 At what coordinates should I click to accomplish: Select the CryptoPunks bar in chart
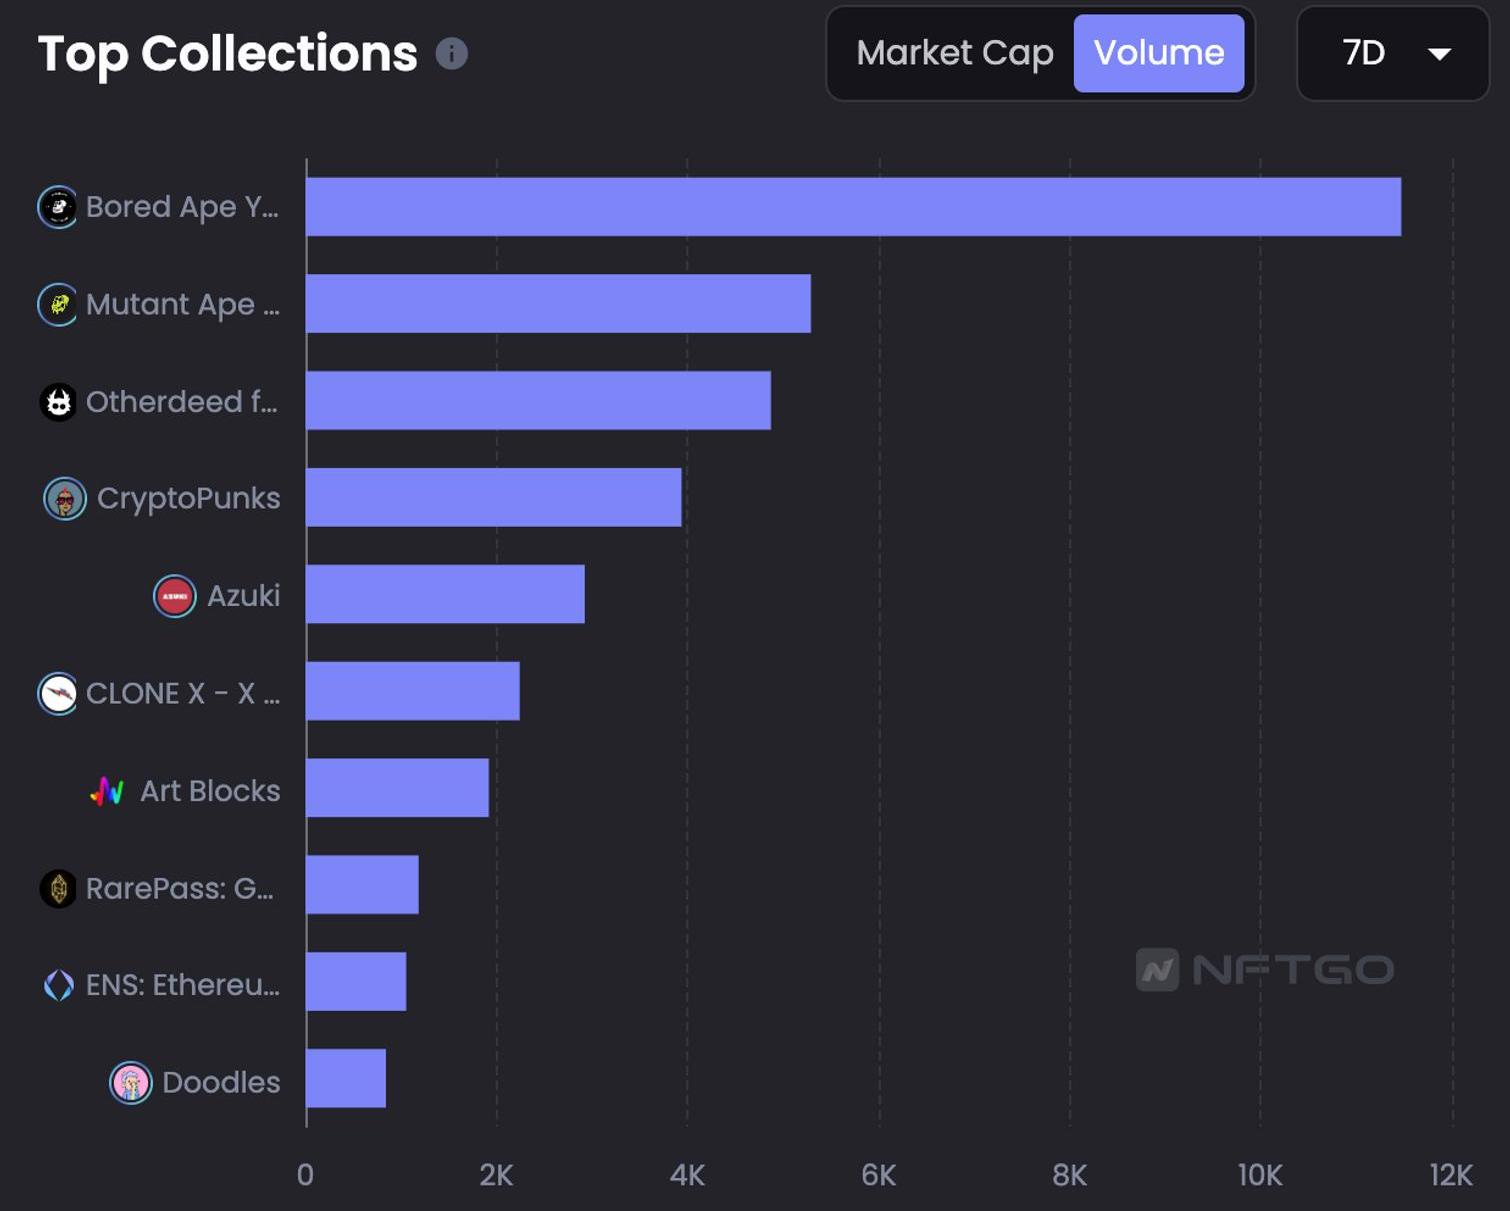[x=493, y=498]
